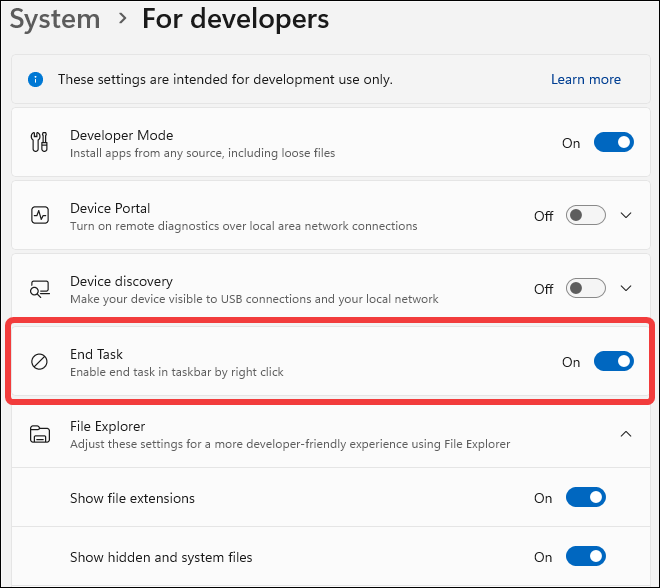Click the End Task label
The height and width of the screenshot is (588, 660).
pos(96,354)
